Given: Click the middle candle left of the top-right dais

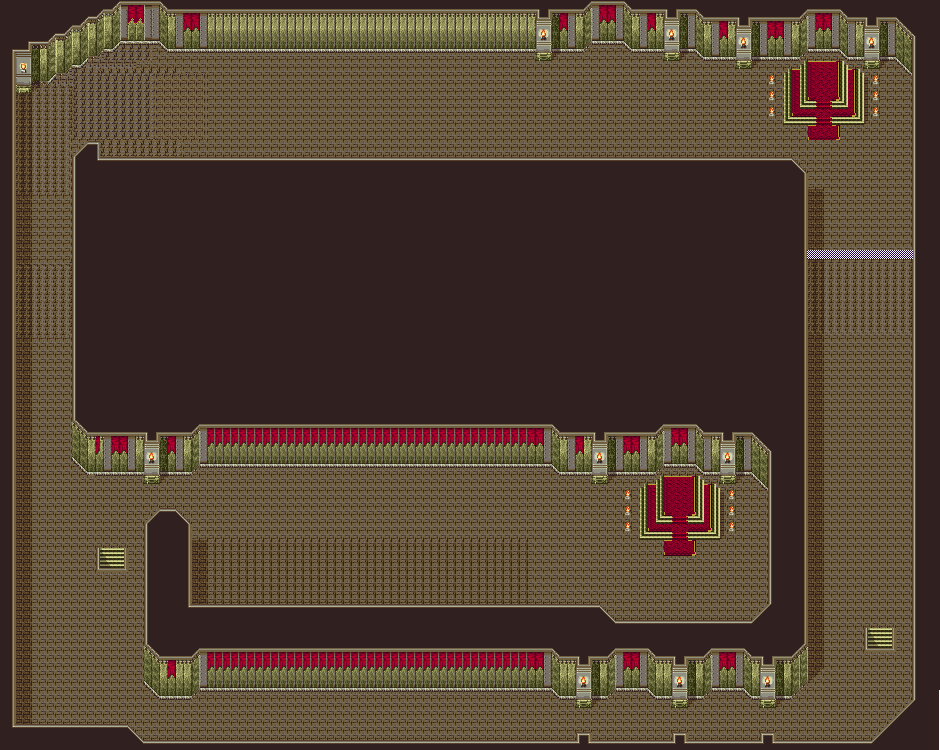Looking at the screenshot, I should coord(771,95).
